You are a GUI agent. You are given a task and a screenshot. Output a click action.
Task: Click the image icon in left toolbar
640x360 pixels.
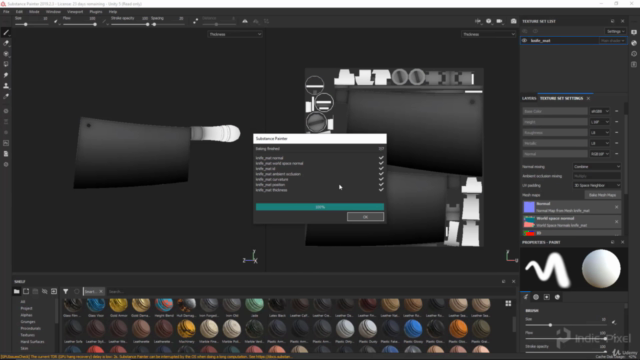pos(6,143)
